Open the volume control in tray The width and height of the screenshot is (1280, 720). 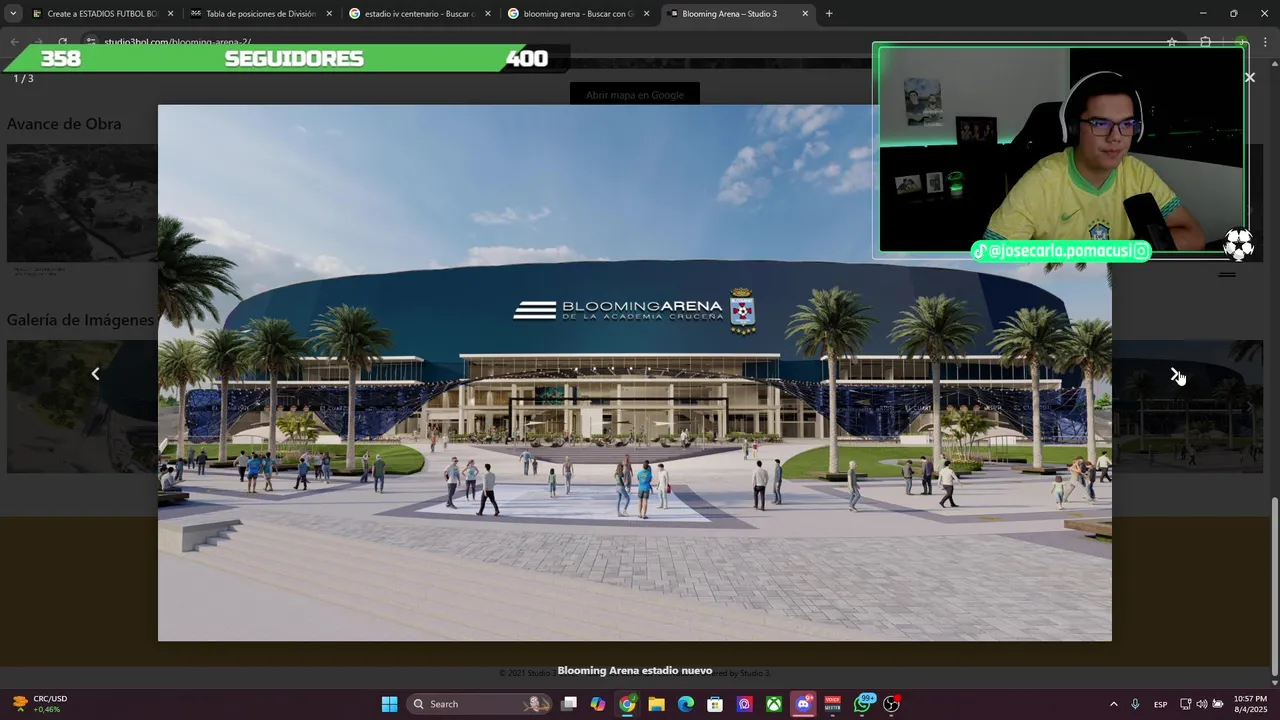[1201, 704]
